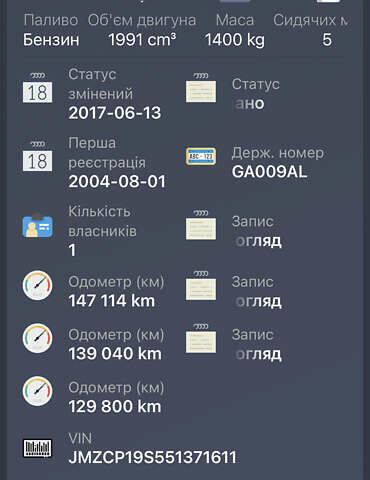Click the license plate icon
Viewport: 370px width, 480px height.
click(201, 156)
